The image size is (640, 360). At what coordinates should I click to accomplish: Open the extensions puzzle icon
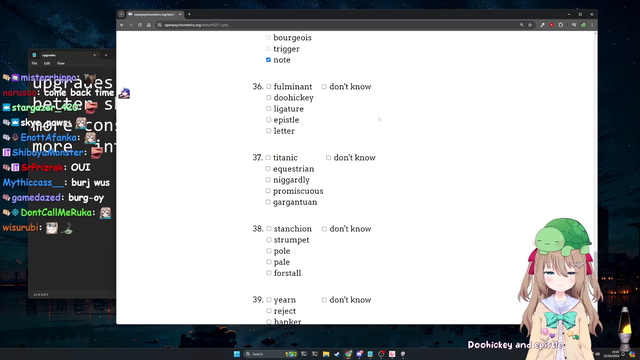pyautogui.click(x=561, y=25)
